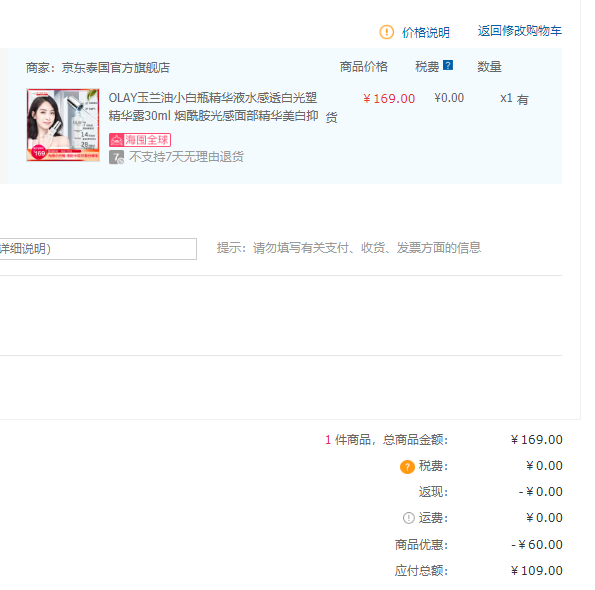Select the hint text 请勿填写有关支付
Viewport: 595px width, 590px height.
(x=301, y=248)
